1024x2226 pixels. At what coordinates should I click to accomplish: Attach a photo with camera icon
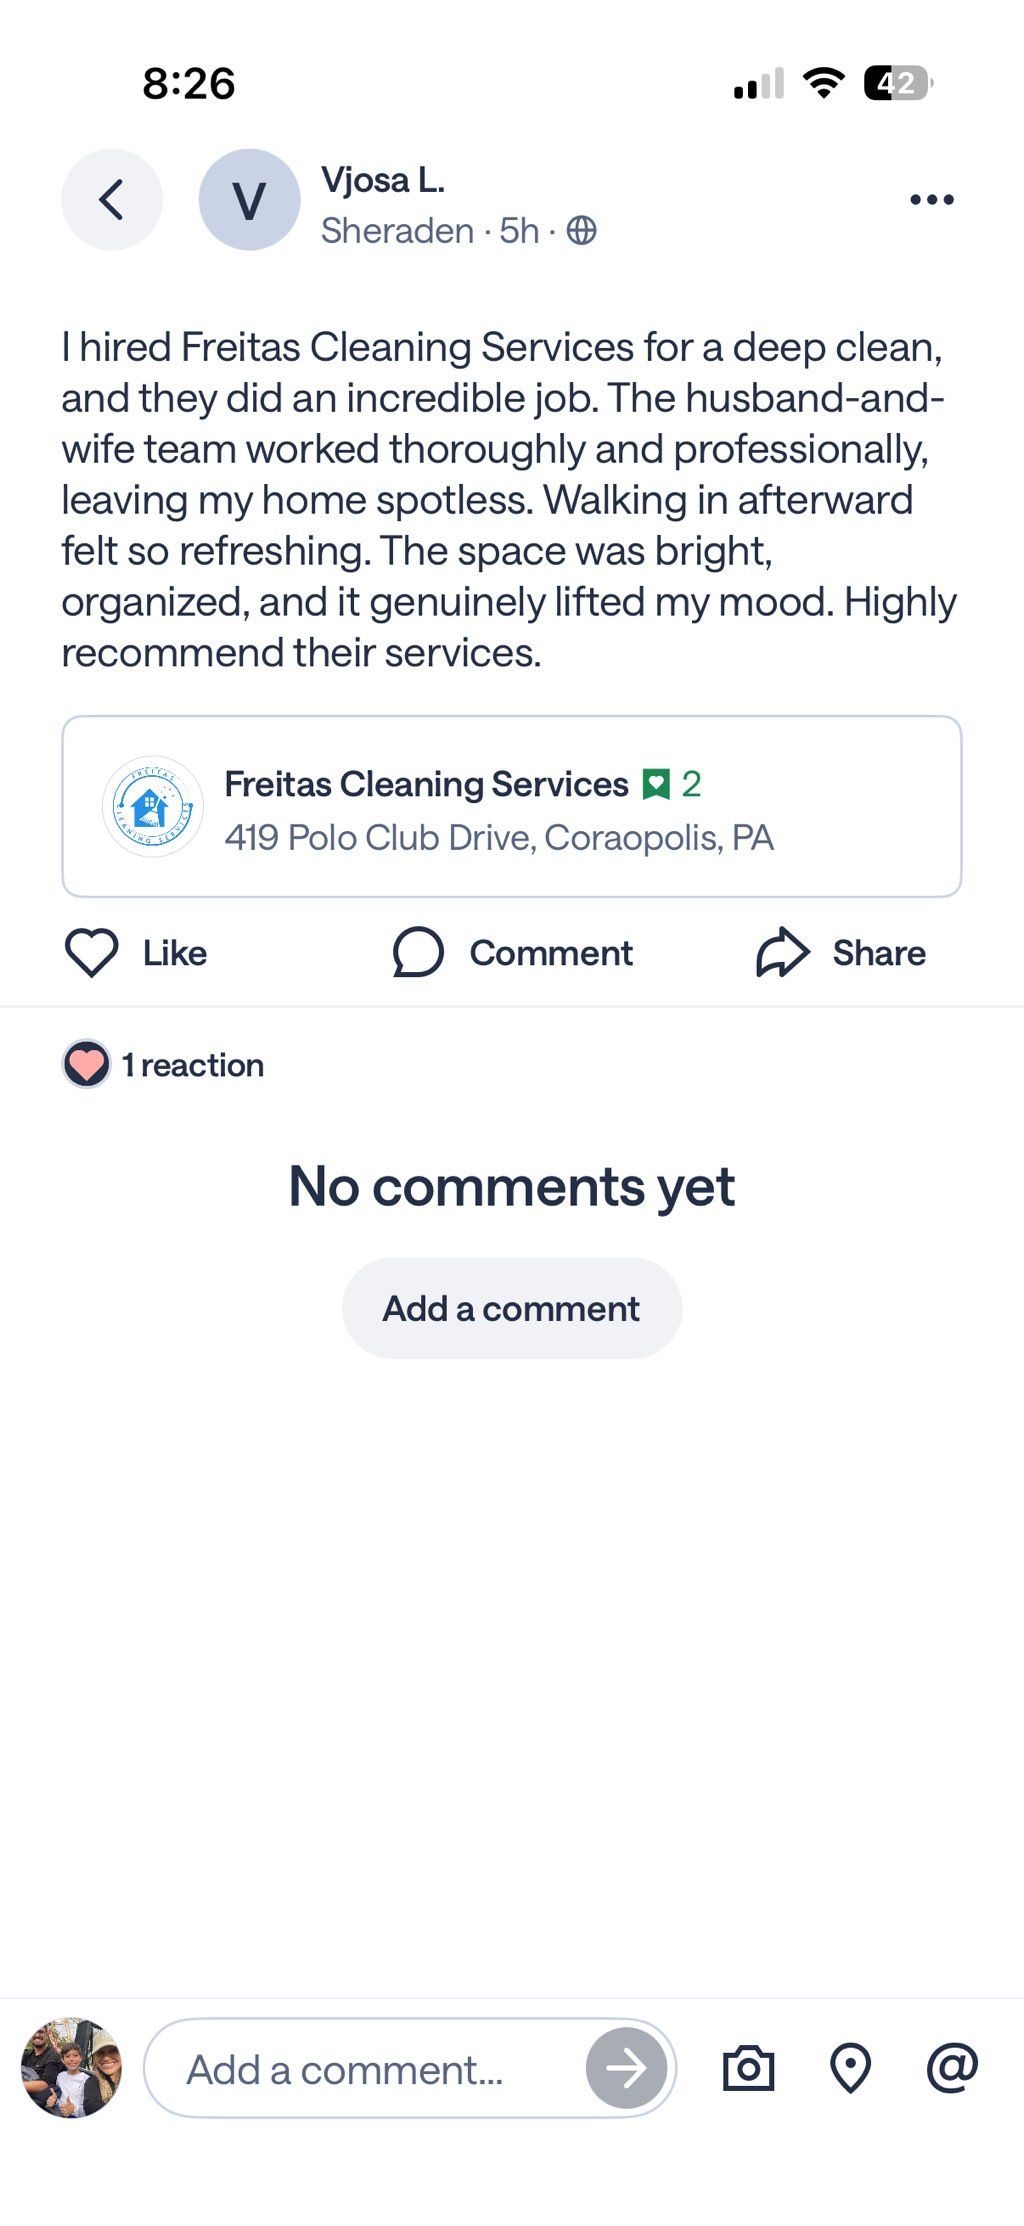(748, 2068)
